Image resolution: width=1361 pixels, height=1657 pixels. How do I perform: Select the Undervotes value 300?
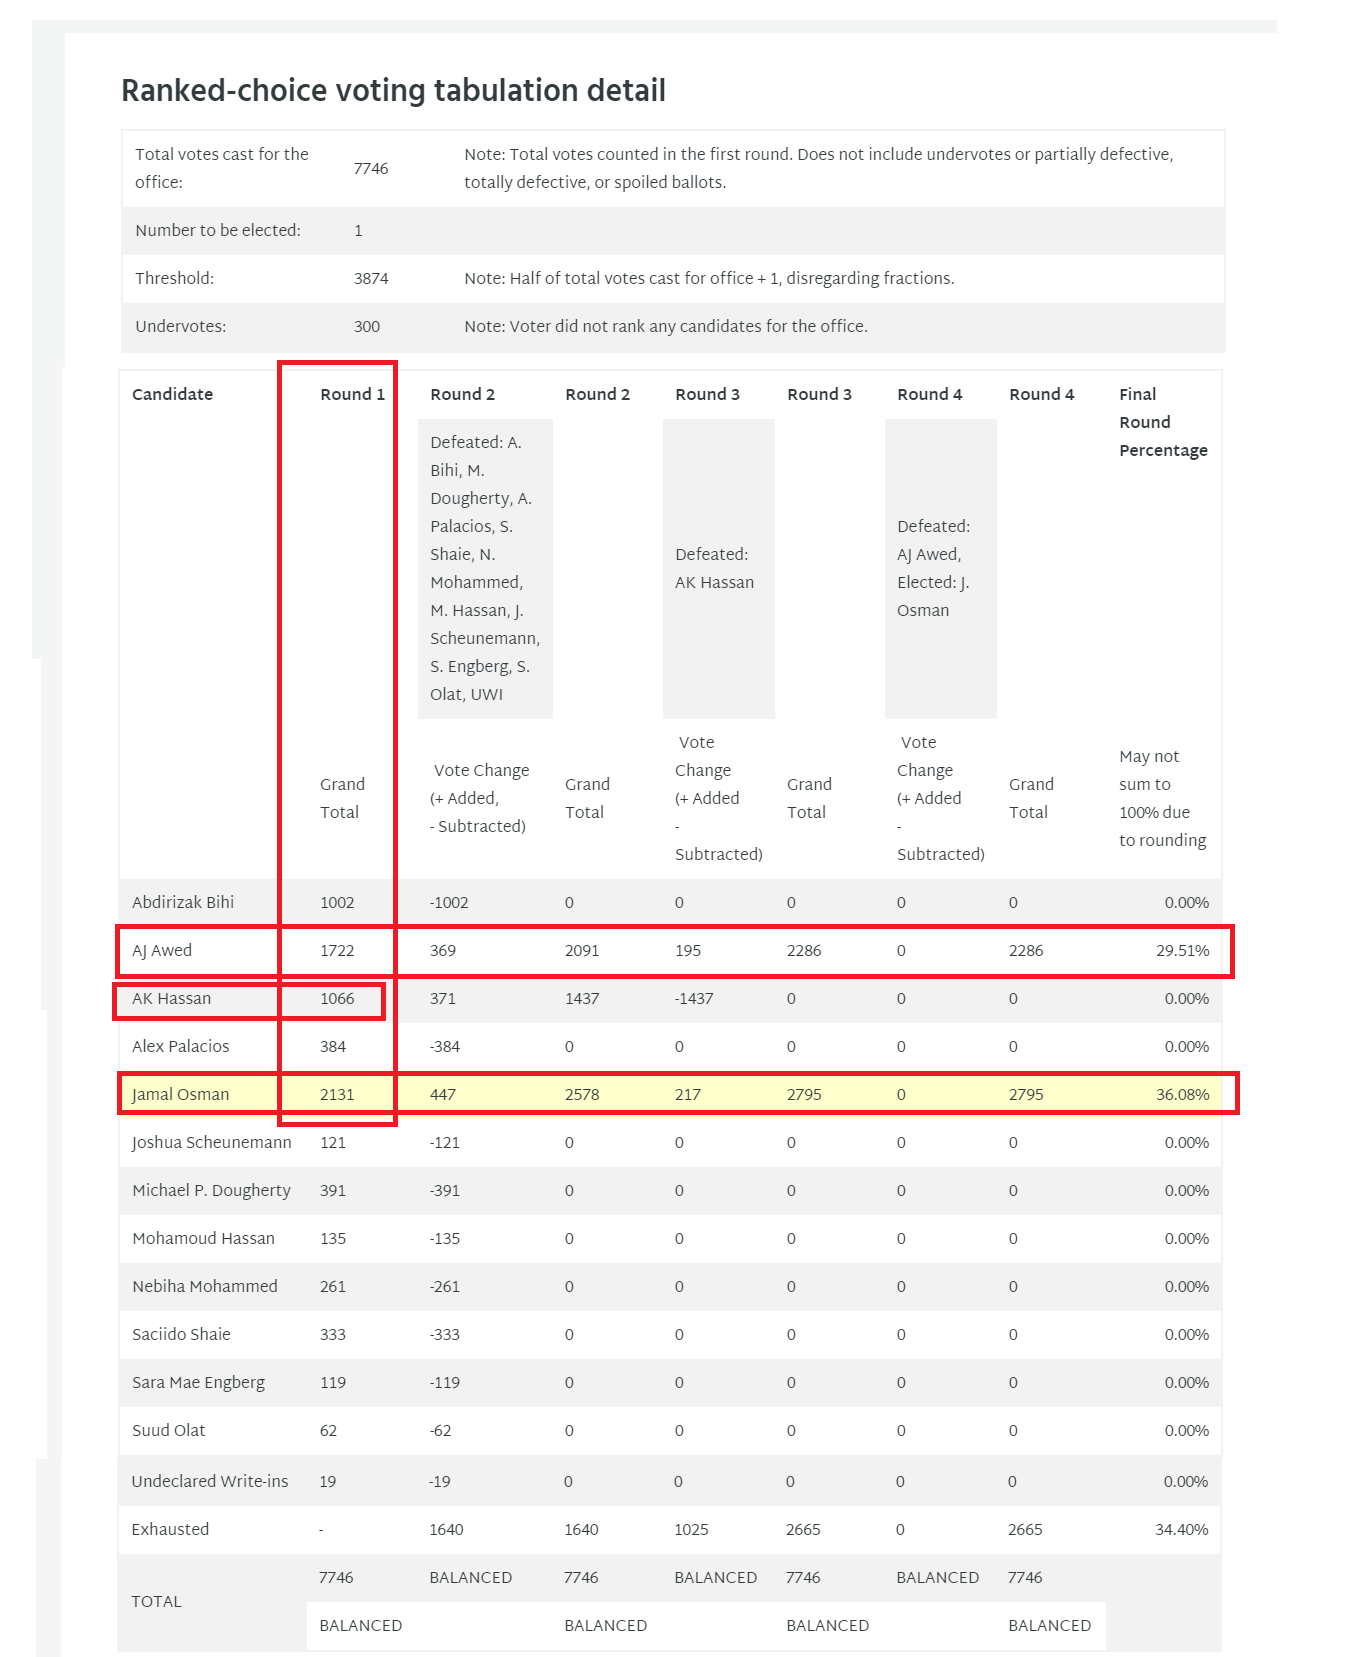(367, 326)
